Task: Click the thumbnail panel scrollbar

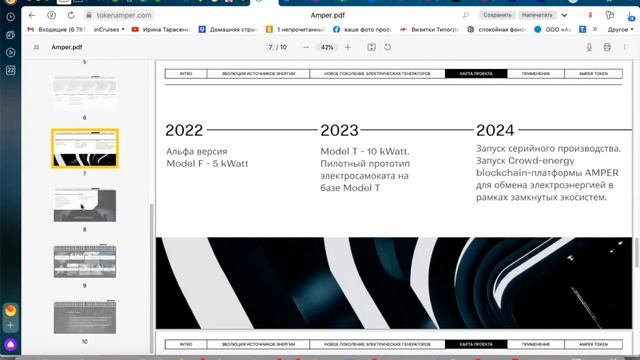Action: pos(152,278)
